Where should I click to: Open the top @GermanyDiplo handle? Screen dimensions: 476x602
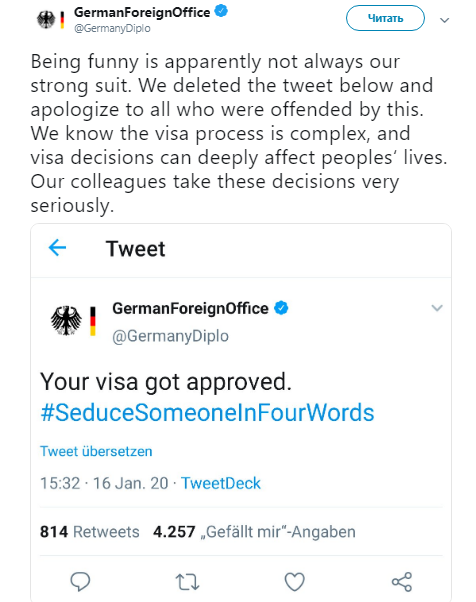(112, 28)
